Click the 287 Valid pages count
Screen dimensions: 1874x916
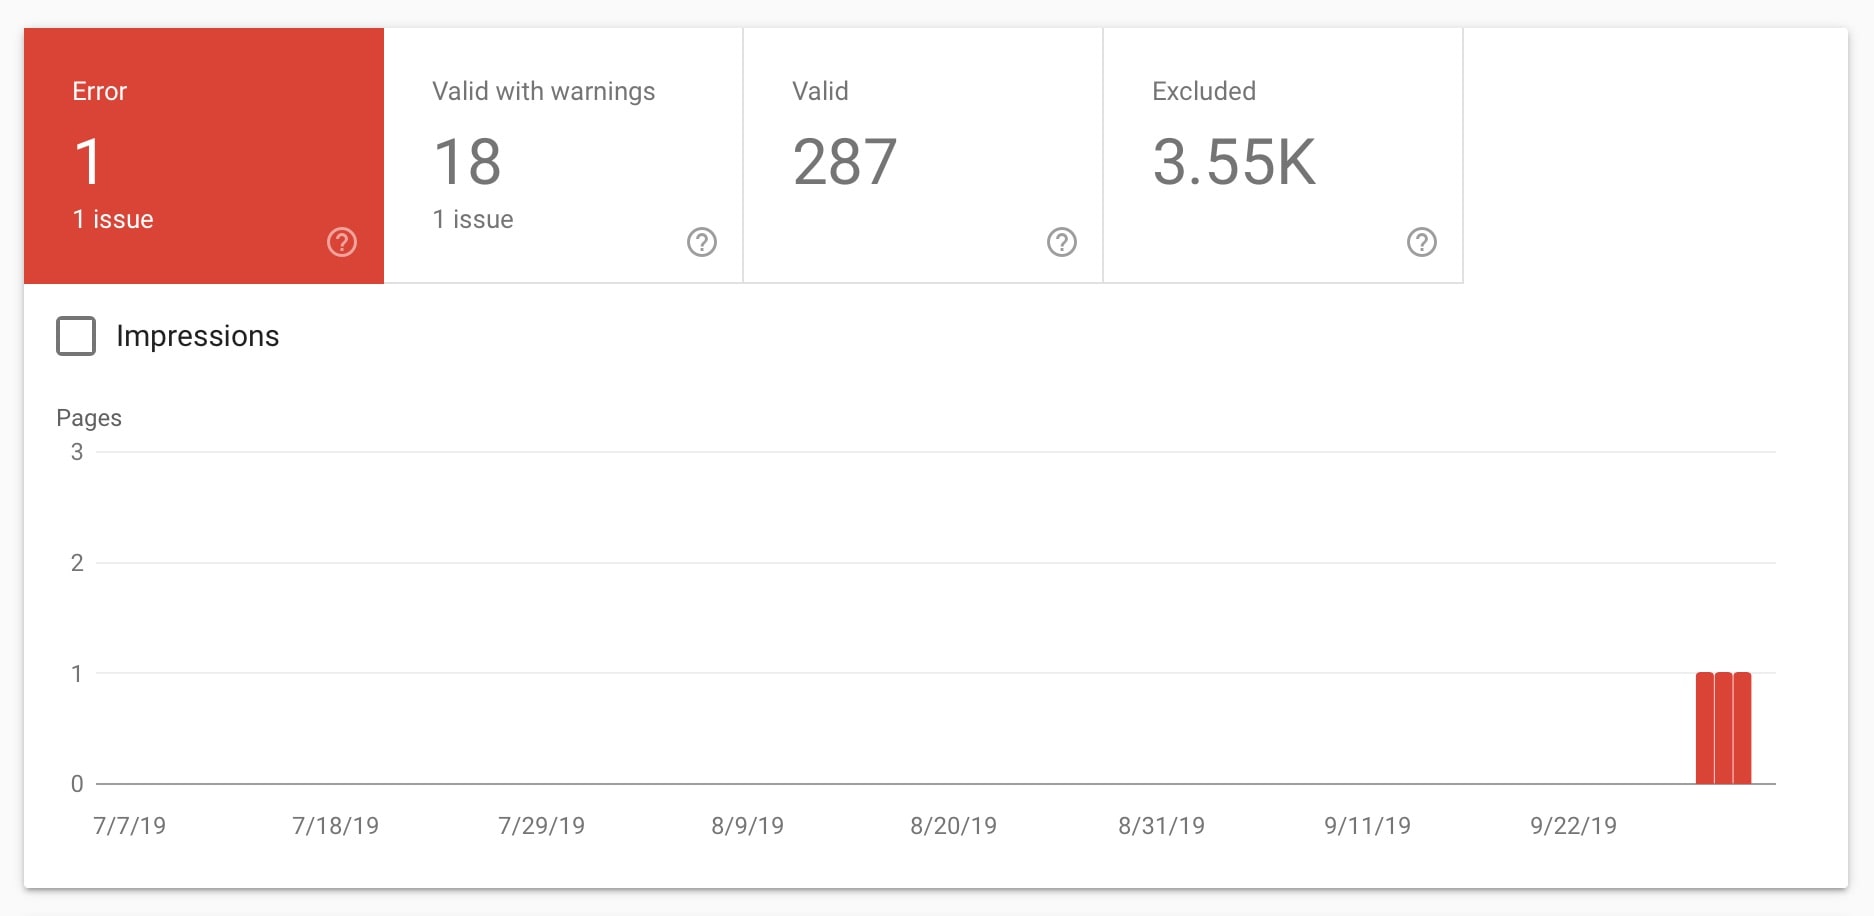point(845,162)
